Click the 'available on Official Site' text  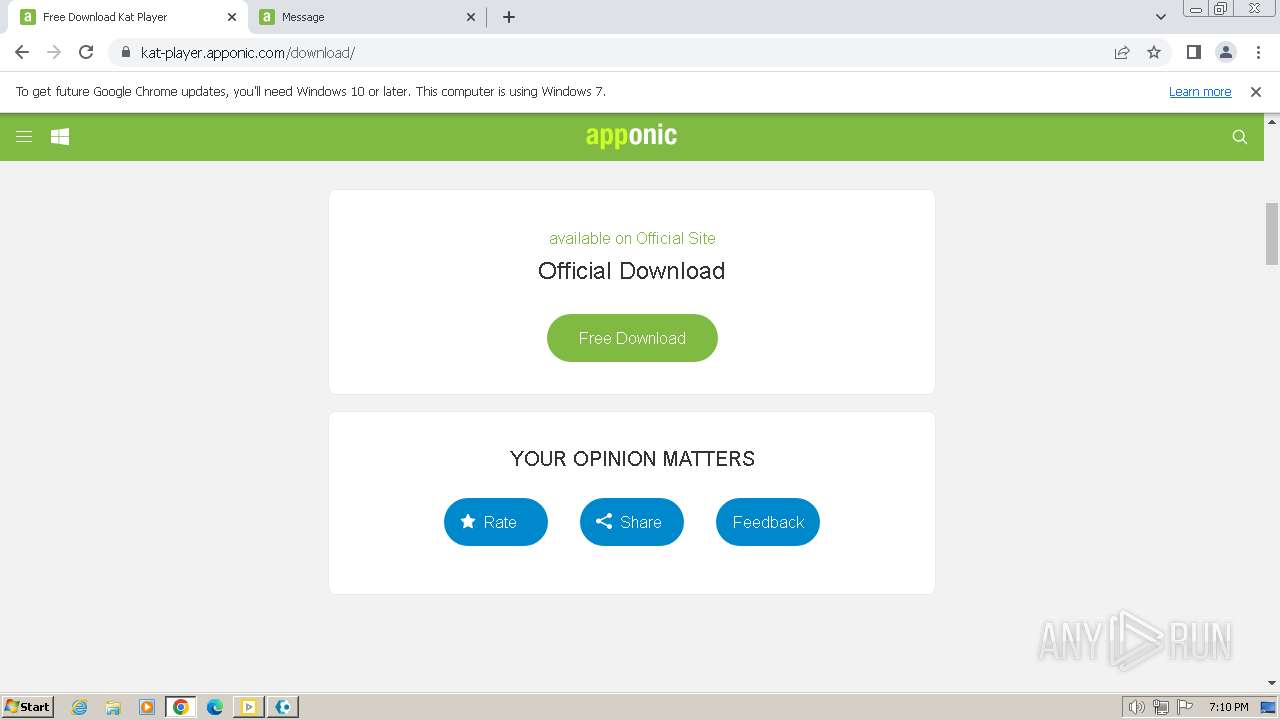pos(632,238)
